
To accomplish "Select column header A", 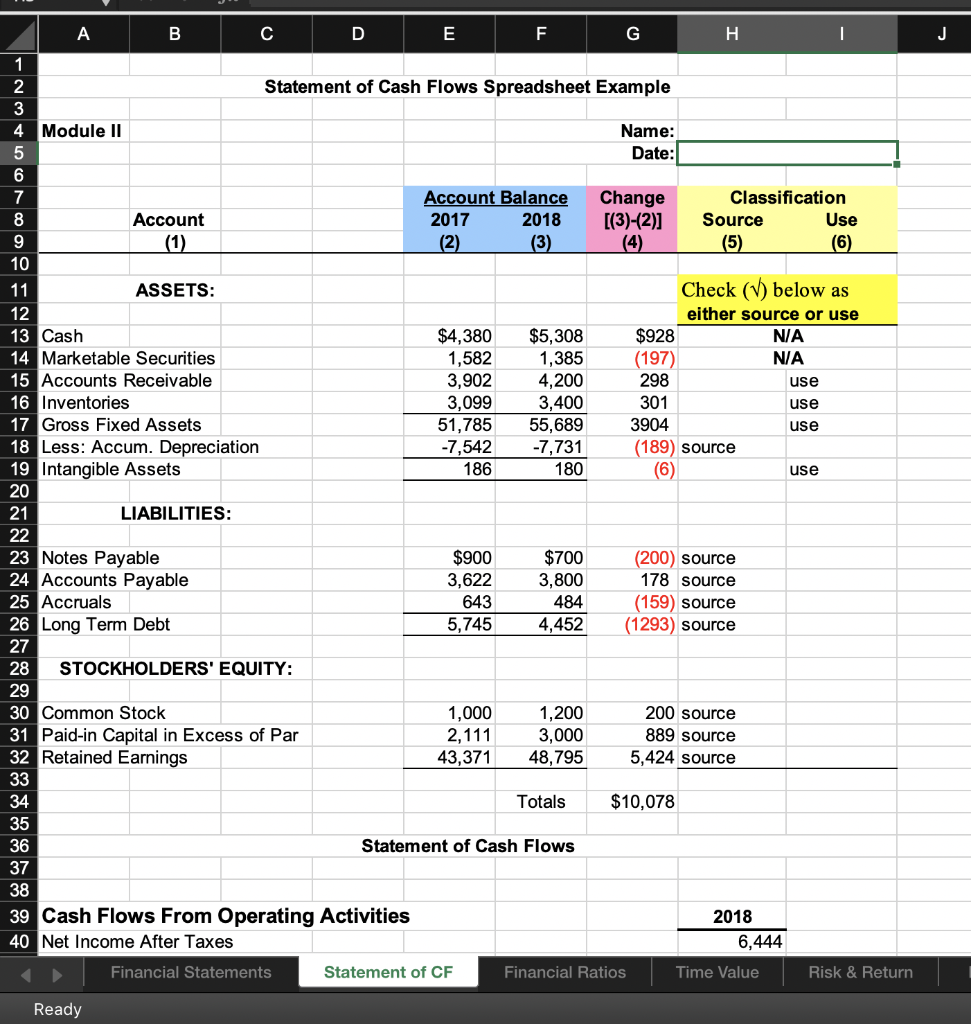I will tap(83, 34).
